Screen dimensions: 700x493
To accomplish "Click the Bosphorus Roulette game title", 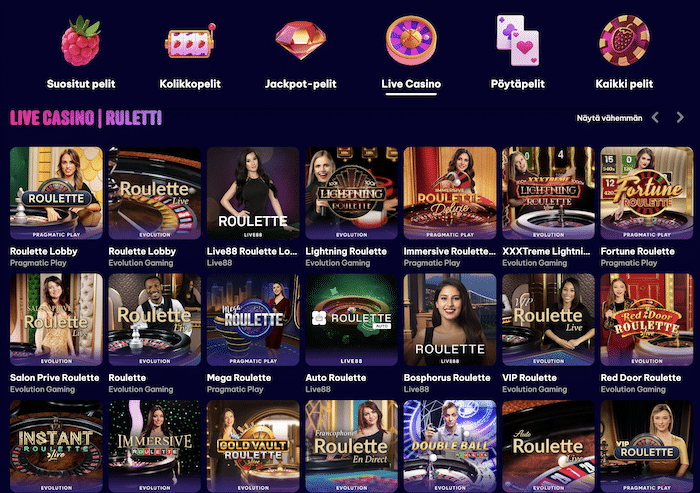I will pos(447,378).
